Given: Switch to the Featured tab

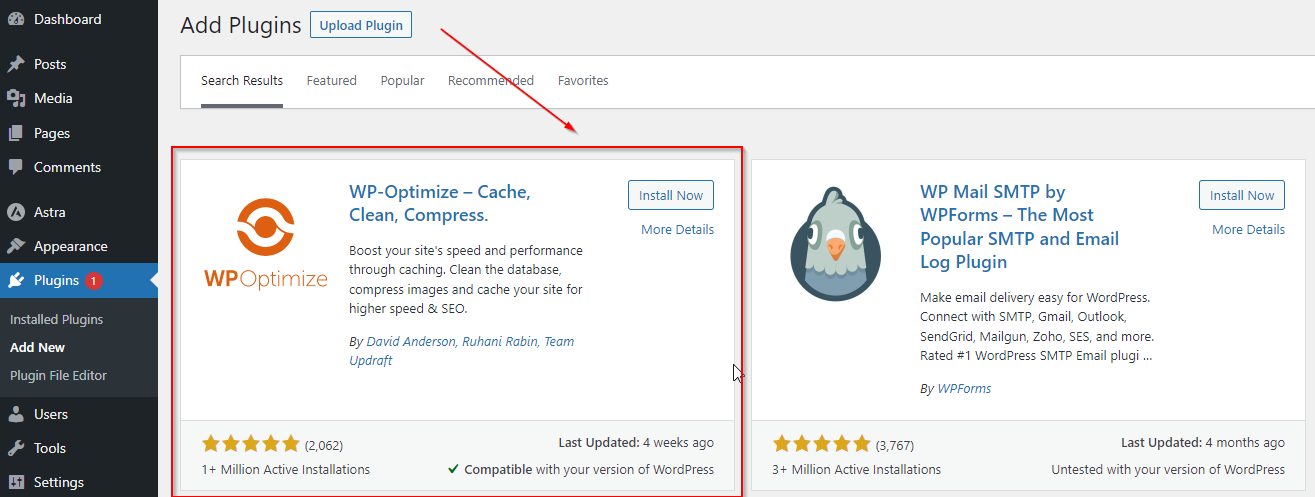Looking at the screenshot, I should pyautogui.click(x=332, y=81).
